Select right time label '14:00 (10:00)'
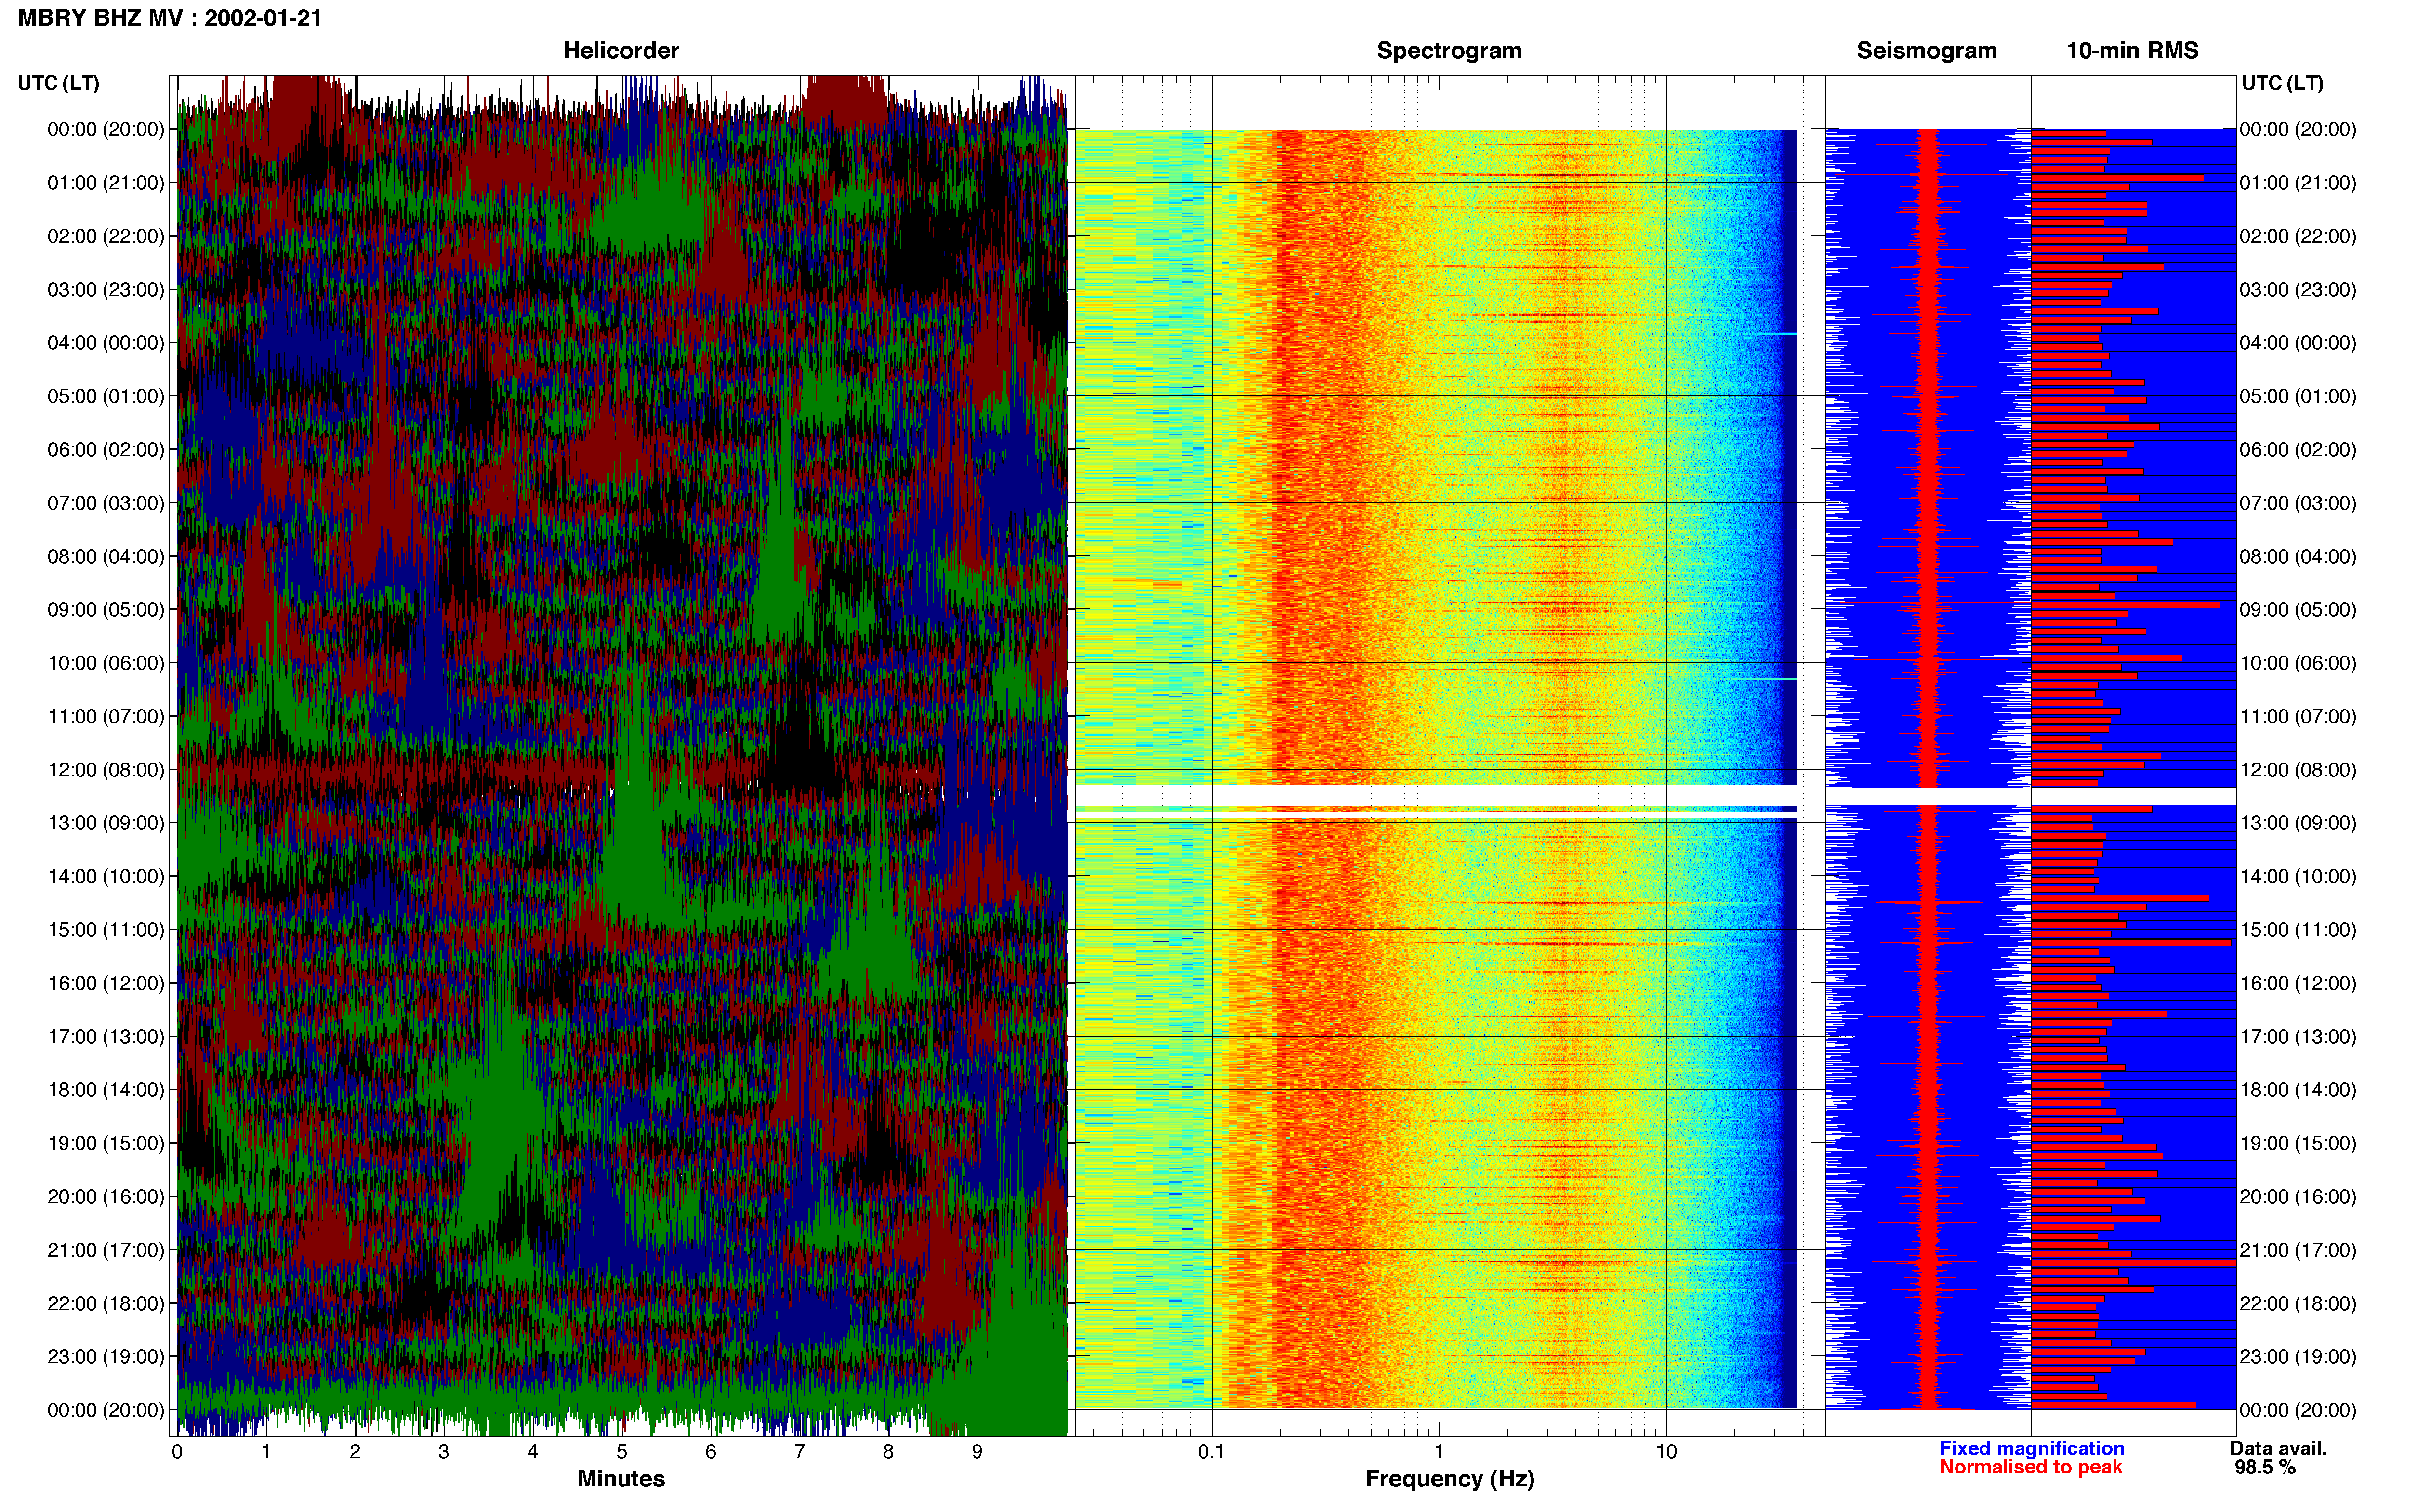This screenshot has width=2418, height=1512. tap(2298, 877)
